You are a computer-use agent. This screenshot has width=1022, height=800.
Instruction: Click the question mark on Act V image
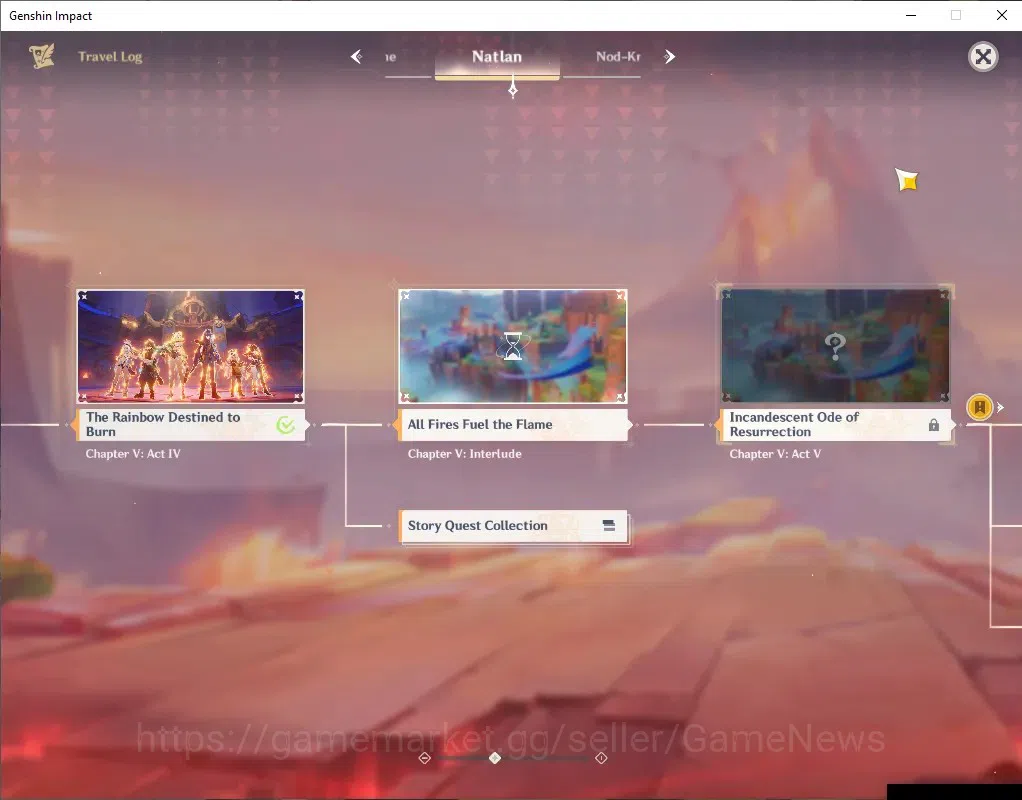tap(835, 346)
